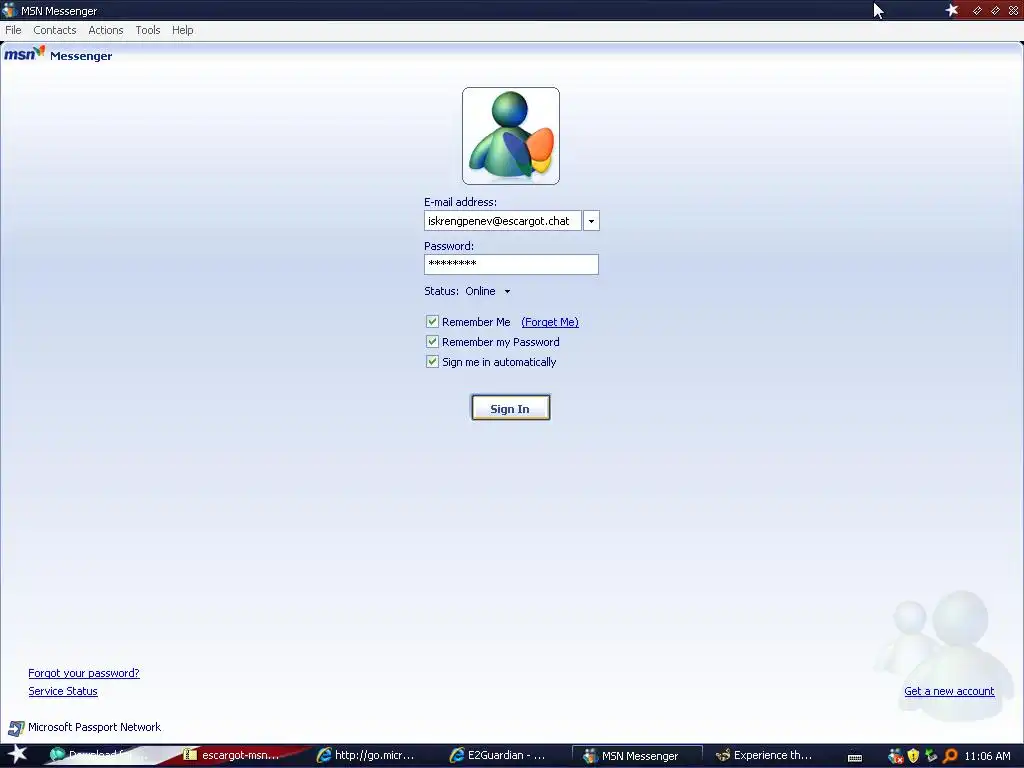
Task: Open the E2Guardian Internet Explorer taskbar item
Action: pos(498,756)
